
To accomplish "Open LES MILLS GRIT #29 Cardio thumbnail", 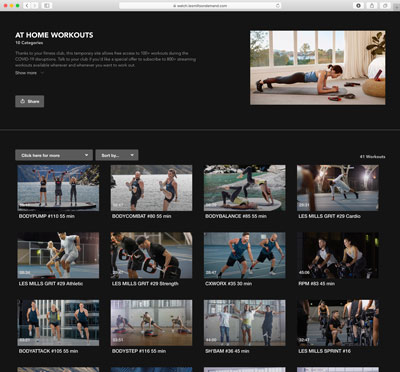I will pos(338,188).
